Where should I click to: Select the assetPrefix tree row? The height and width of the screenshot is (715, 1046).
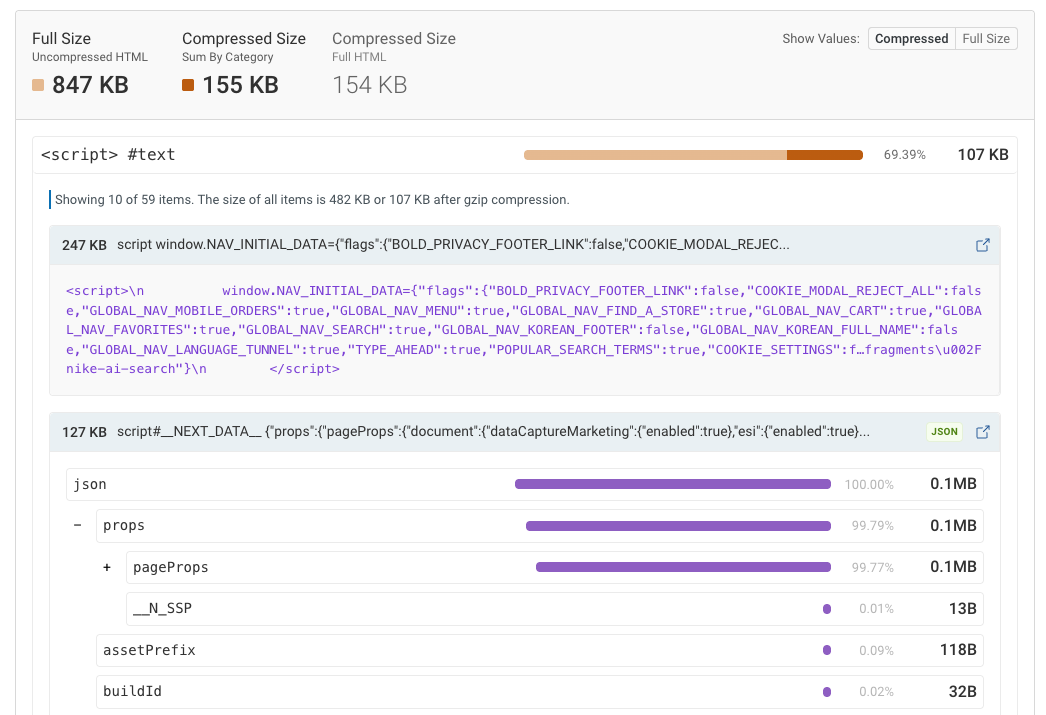coord(300,650)
